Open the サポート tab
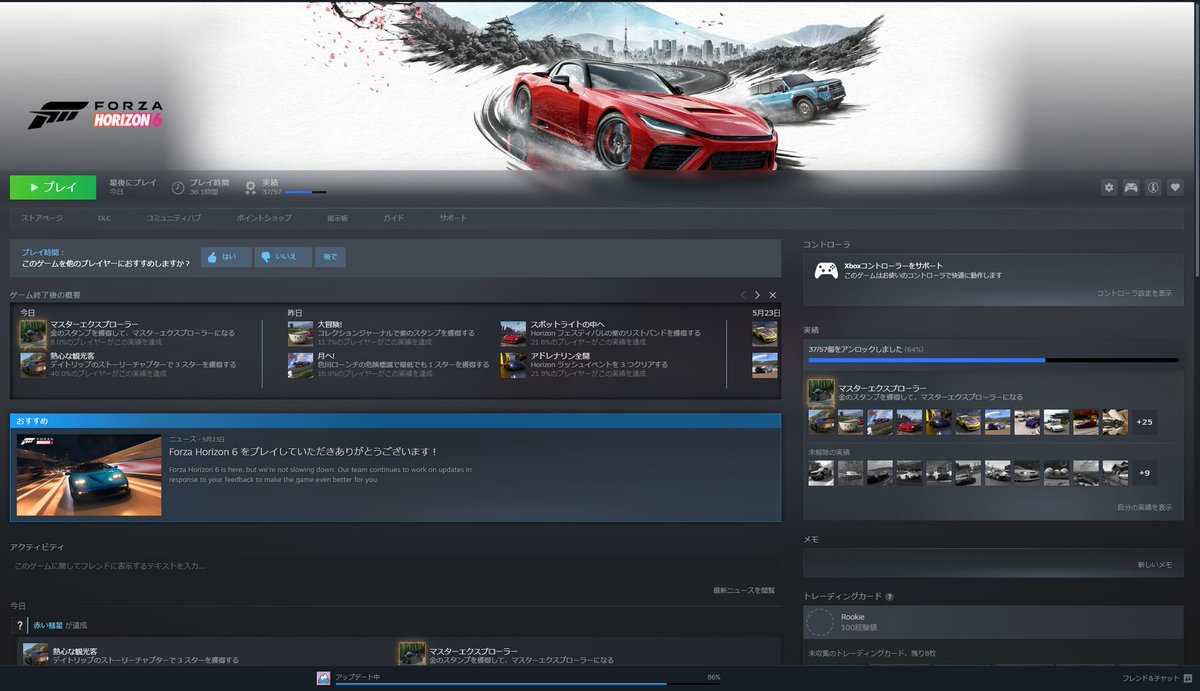 453,218
